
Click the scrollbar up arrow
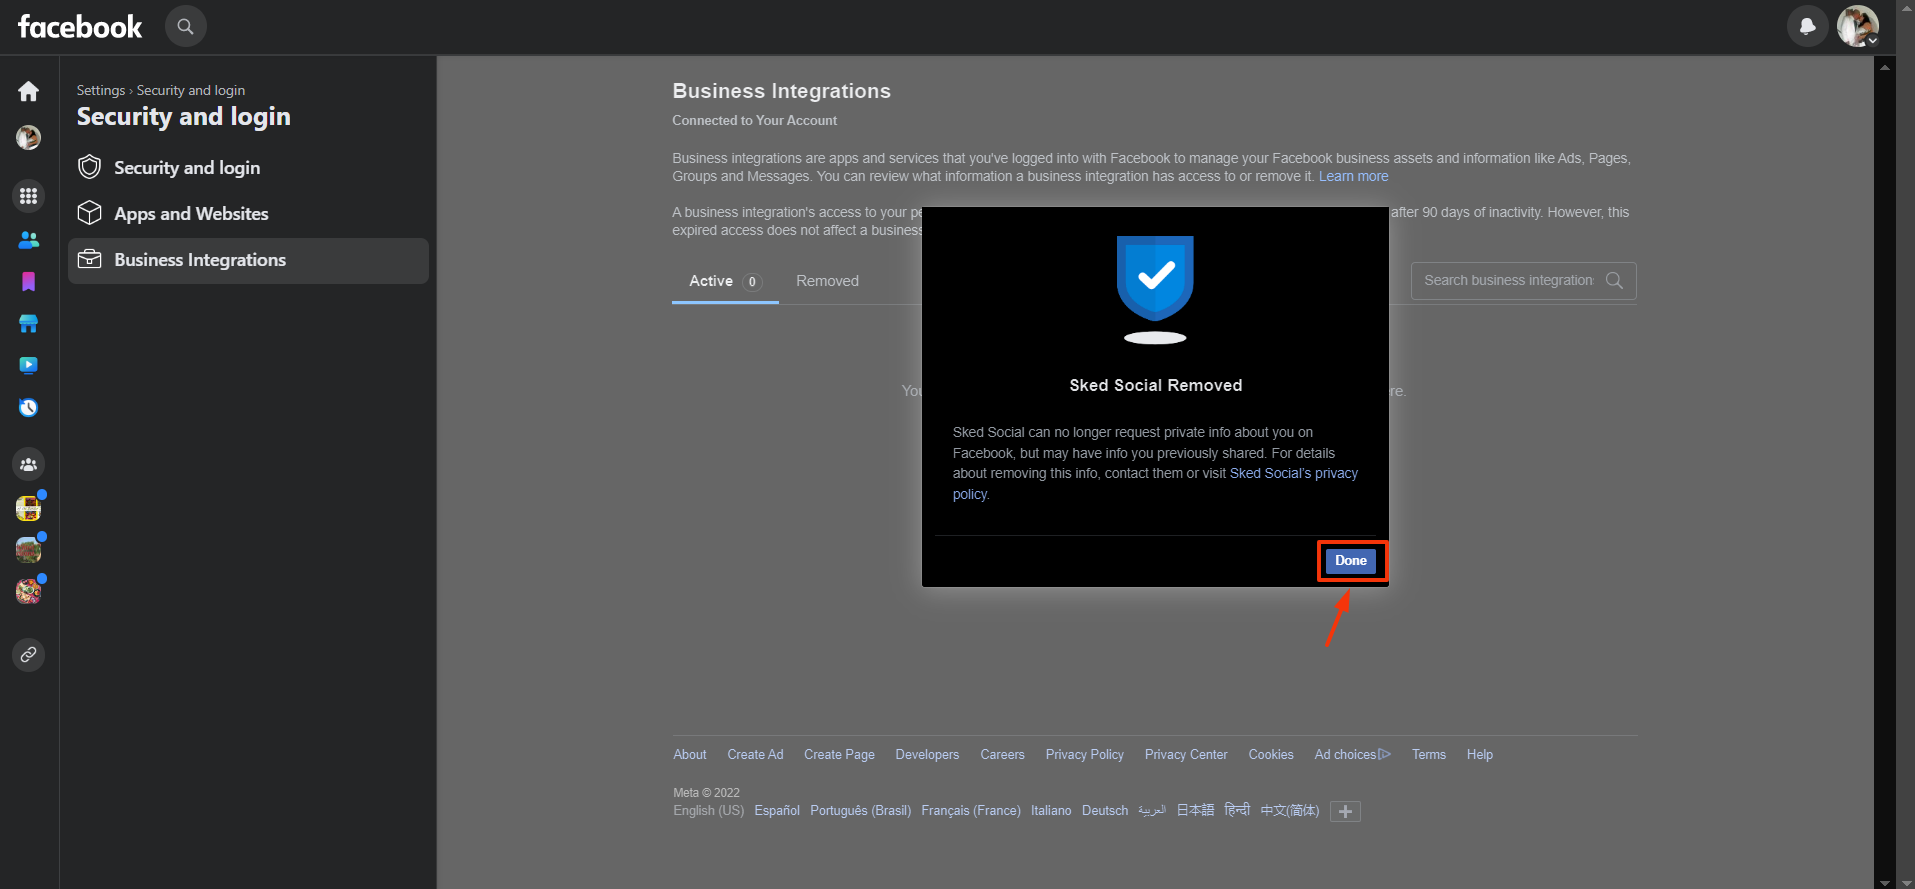1885,68
